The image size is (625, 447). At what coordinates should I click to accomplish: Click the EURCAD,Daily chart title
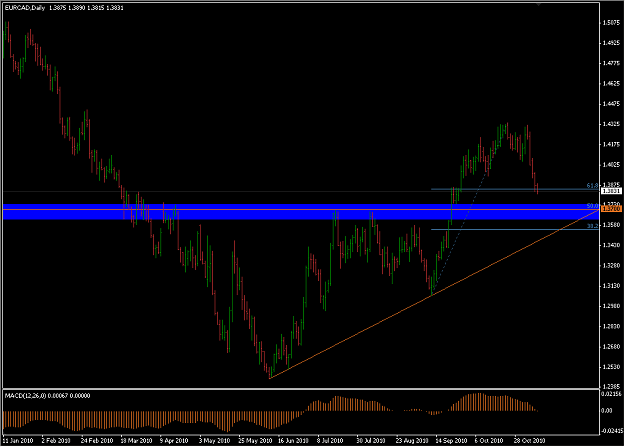[24, 8]
